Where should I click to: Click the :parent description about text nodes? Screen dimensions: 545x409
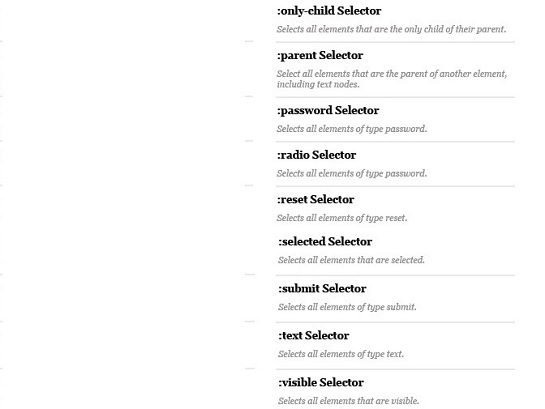click(392, 79)
